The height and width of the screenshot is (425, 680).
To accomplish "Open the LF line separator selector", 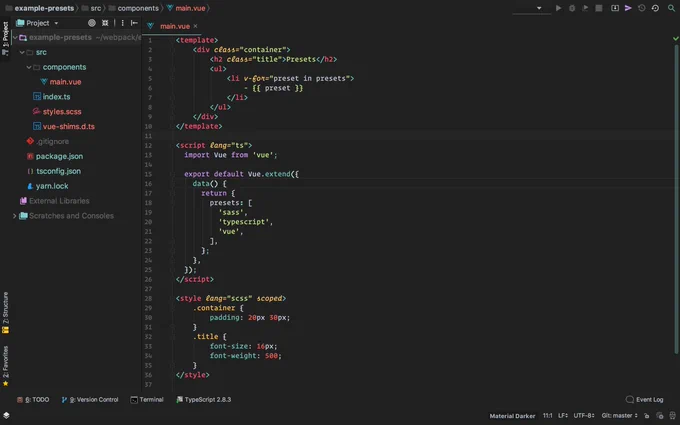I will [x=563, y=415].
